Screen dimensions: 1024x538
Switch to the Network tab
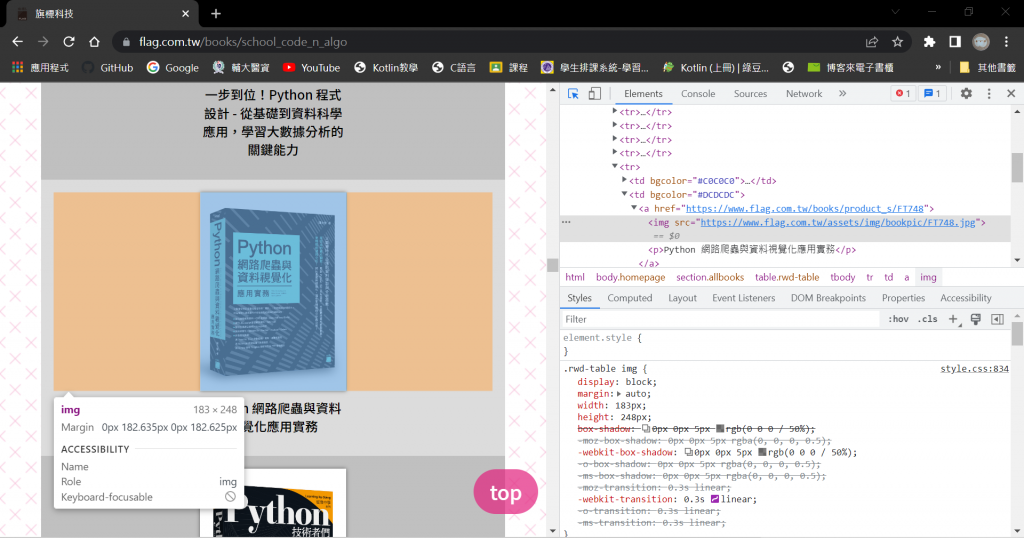tap(804, 94)
